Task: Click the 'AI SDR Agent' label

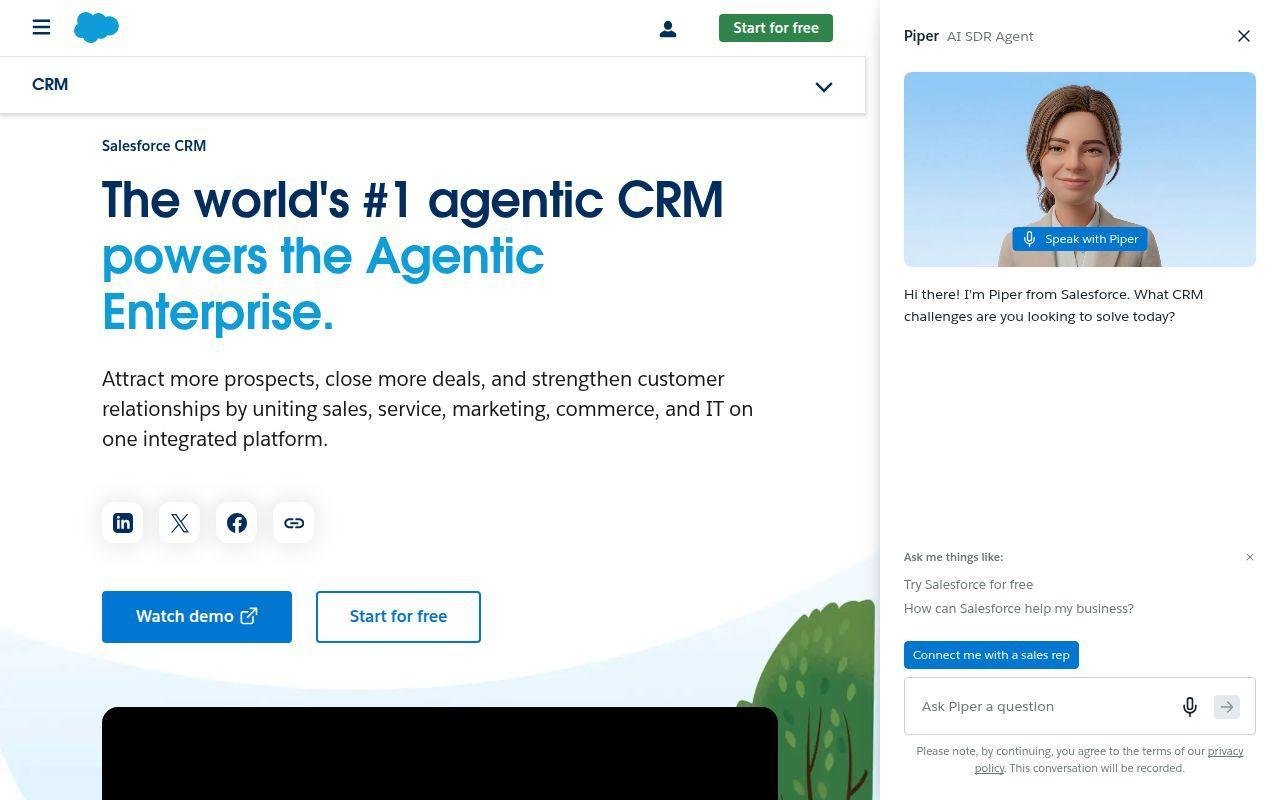Action: tap(990, 36)
